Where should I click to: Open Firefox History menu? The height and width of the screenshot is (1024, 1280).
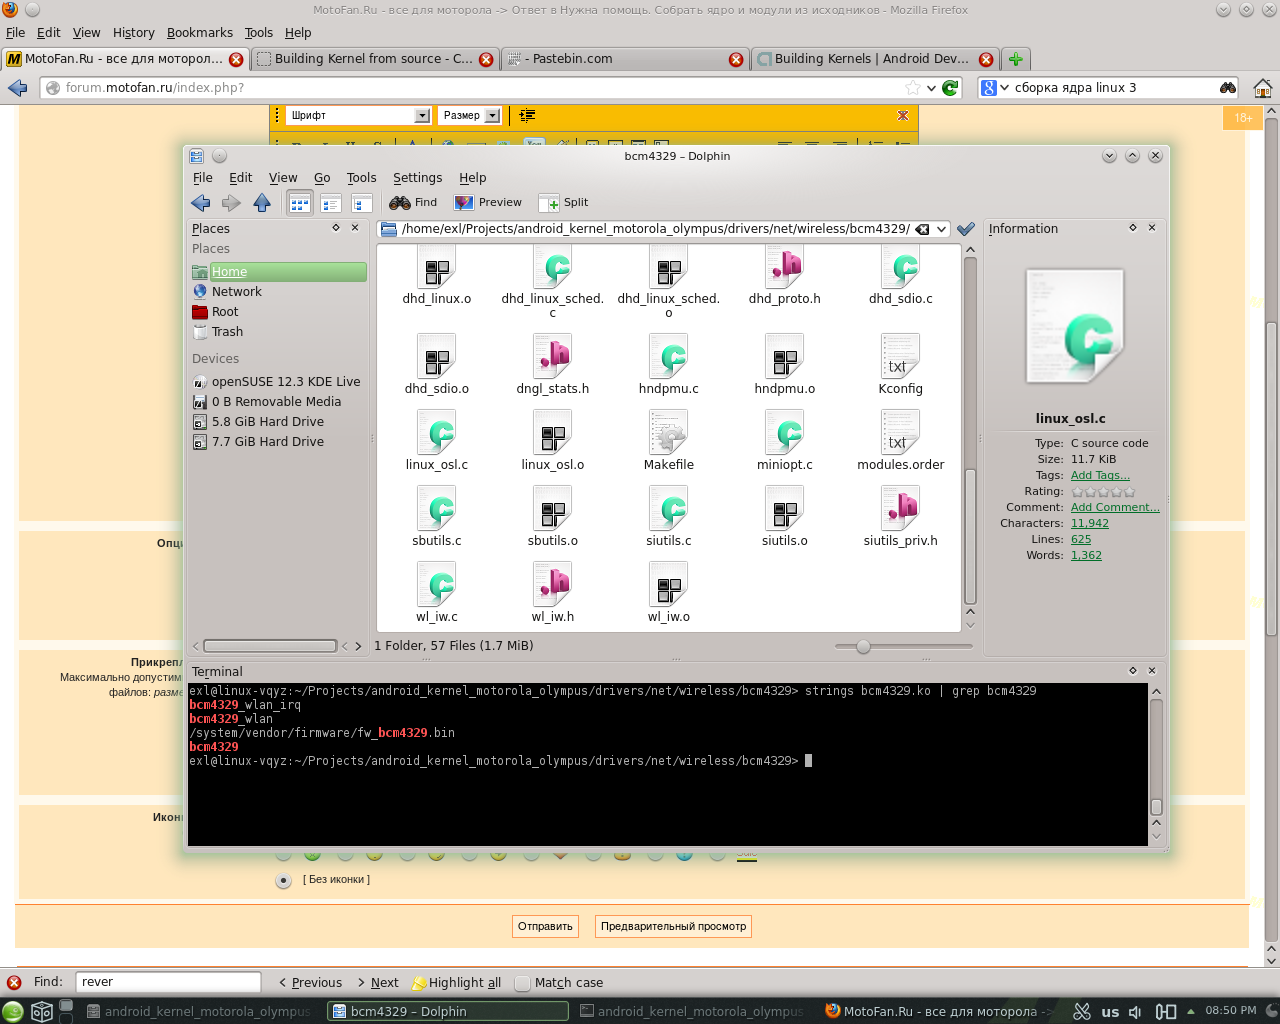[x=133, y=33]
